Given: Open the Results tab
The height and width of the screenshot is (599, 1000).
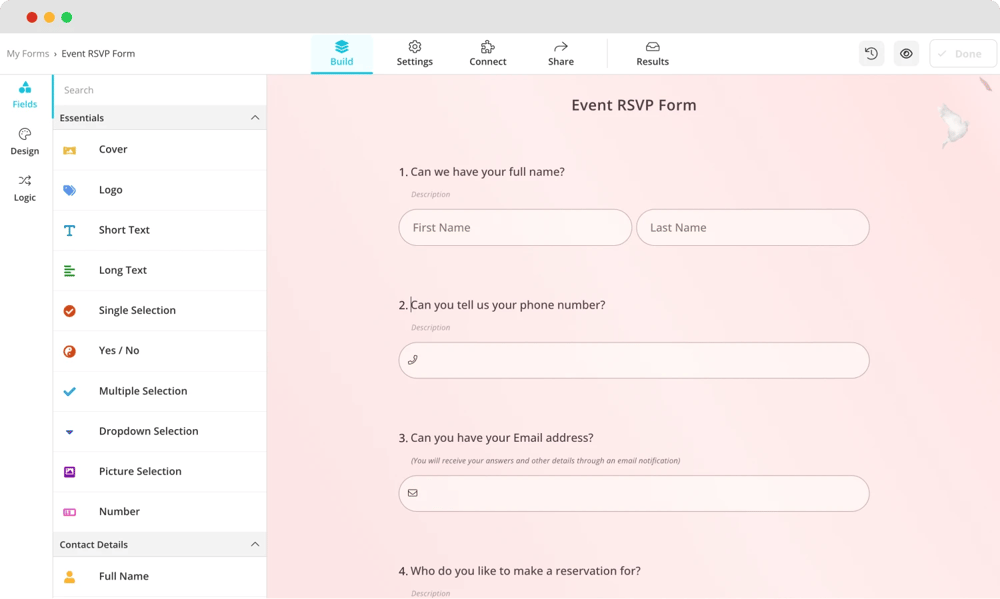Looking at the screenshot, I should [652, 53].
